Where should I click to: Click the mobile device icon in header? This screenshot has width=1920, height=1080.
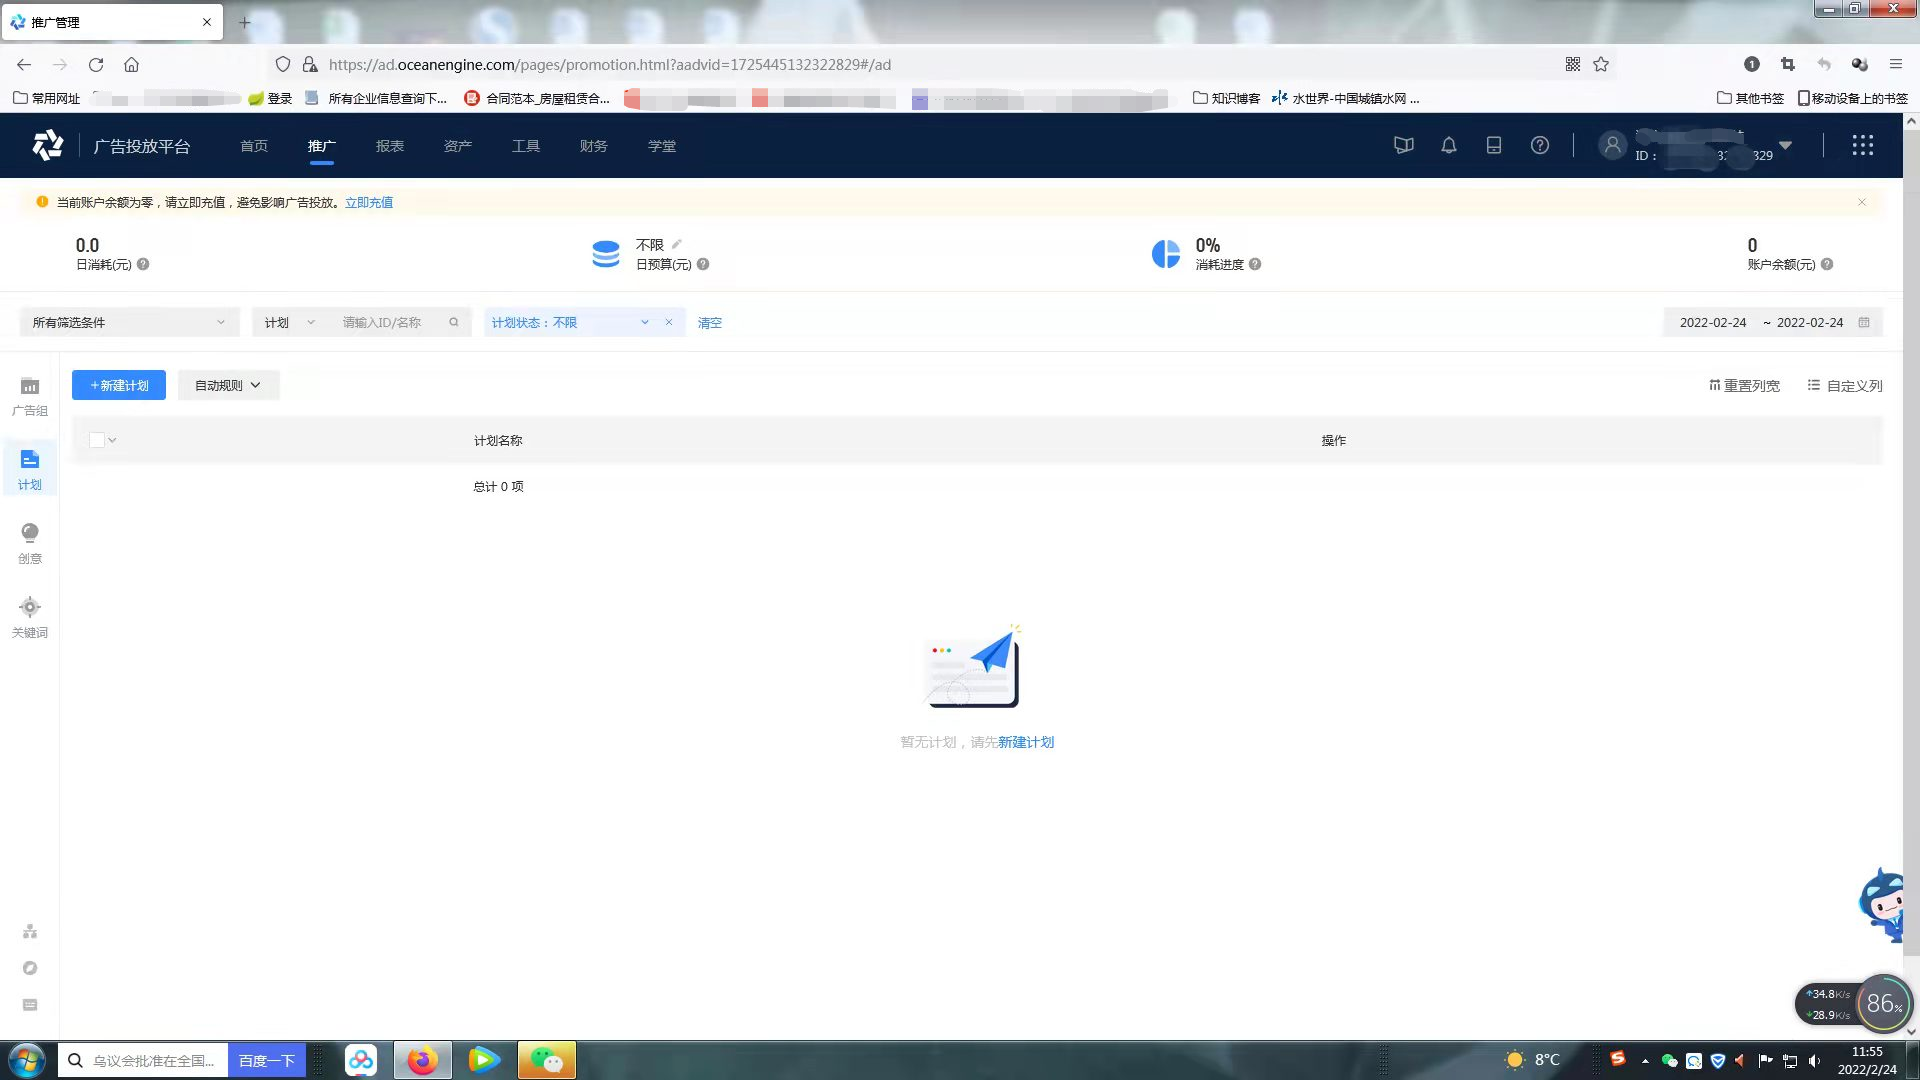pyautogui.click(x=1494, y=146)
